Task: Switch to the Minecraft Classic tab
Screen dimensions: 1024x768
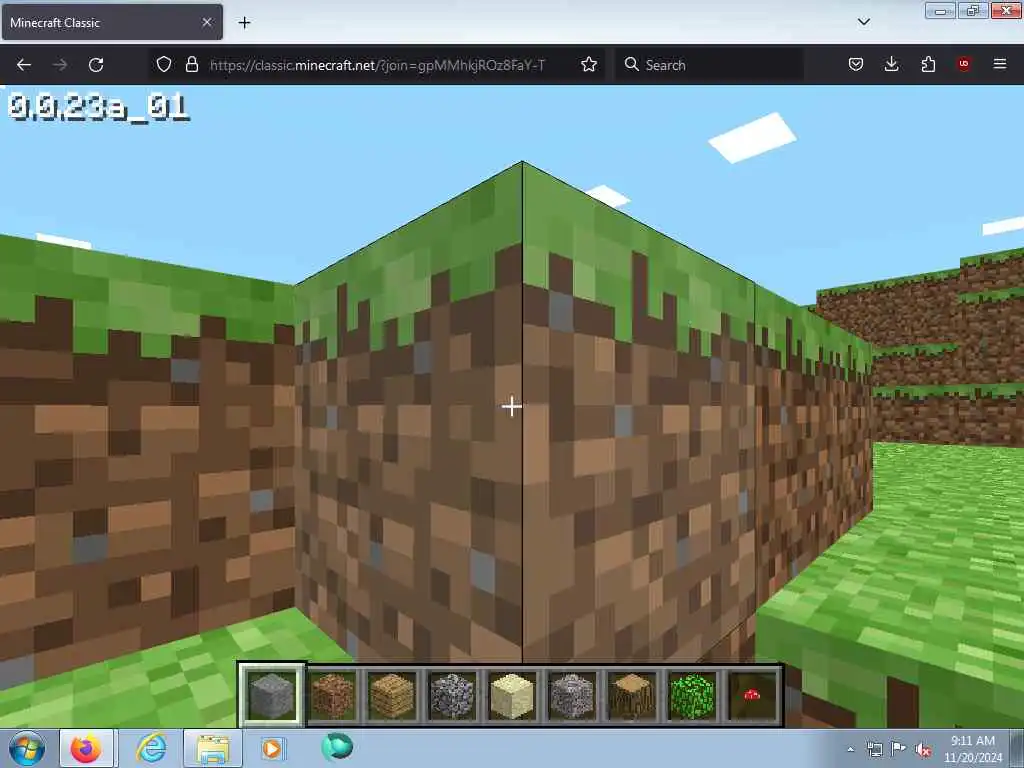Action: click(112, 22)
